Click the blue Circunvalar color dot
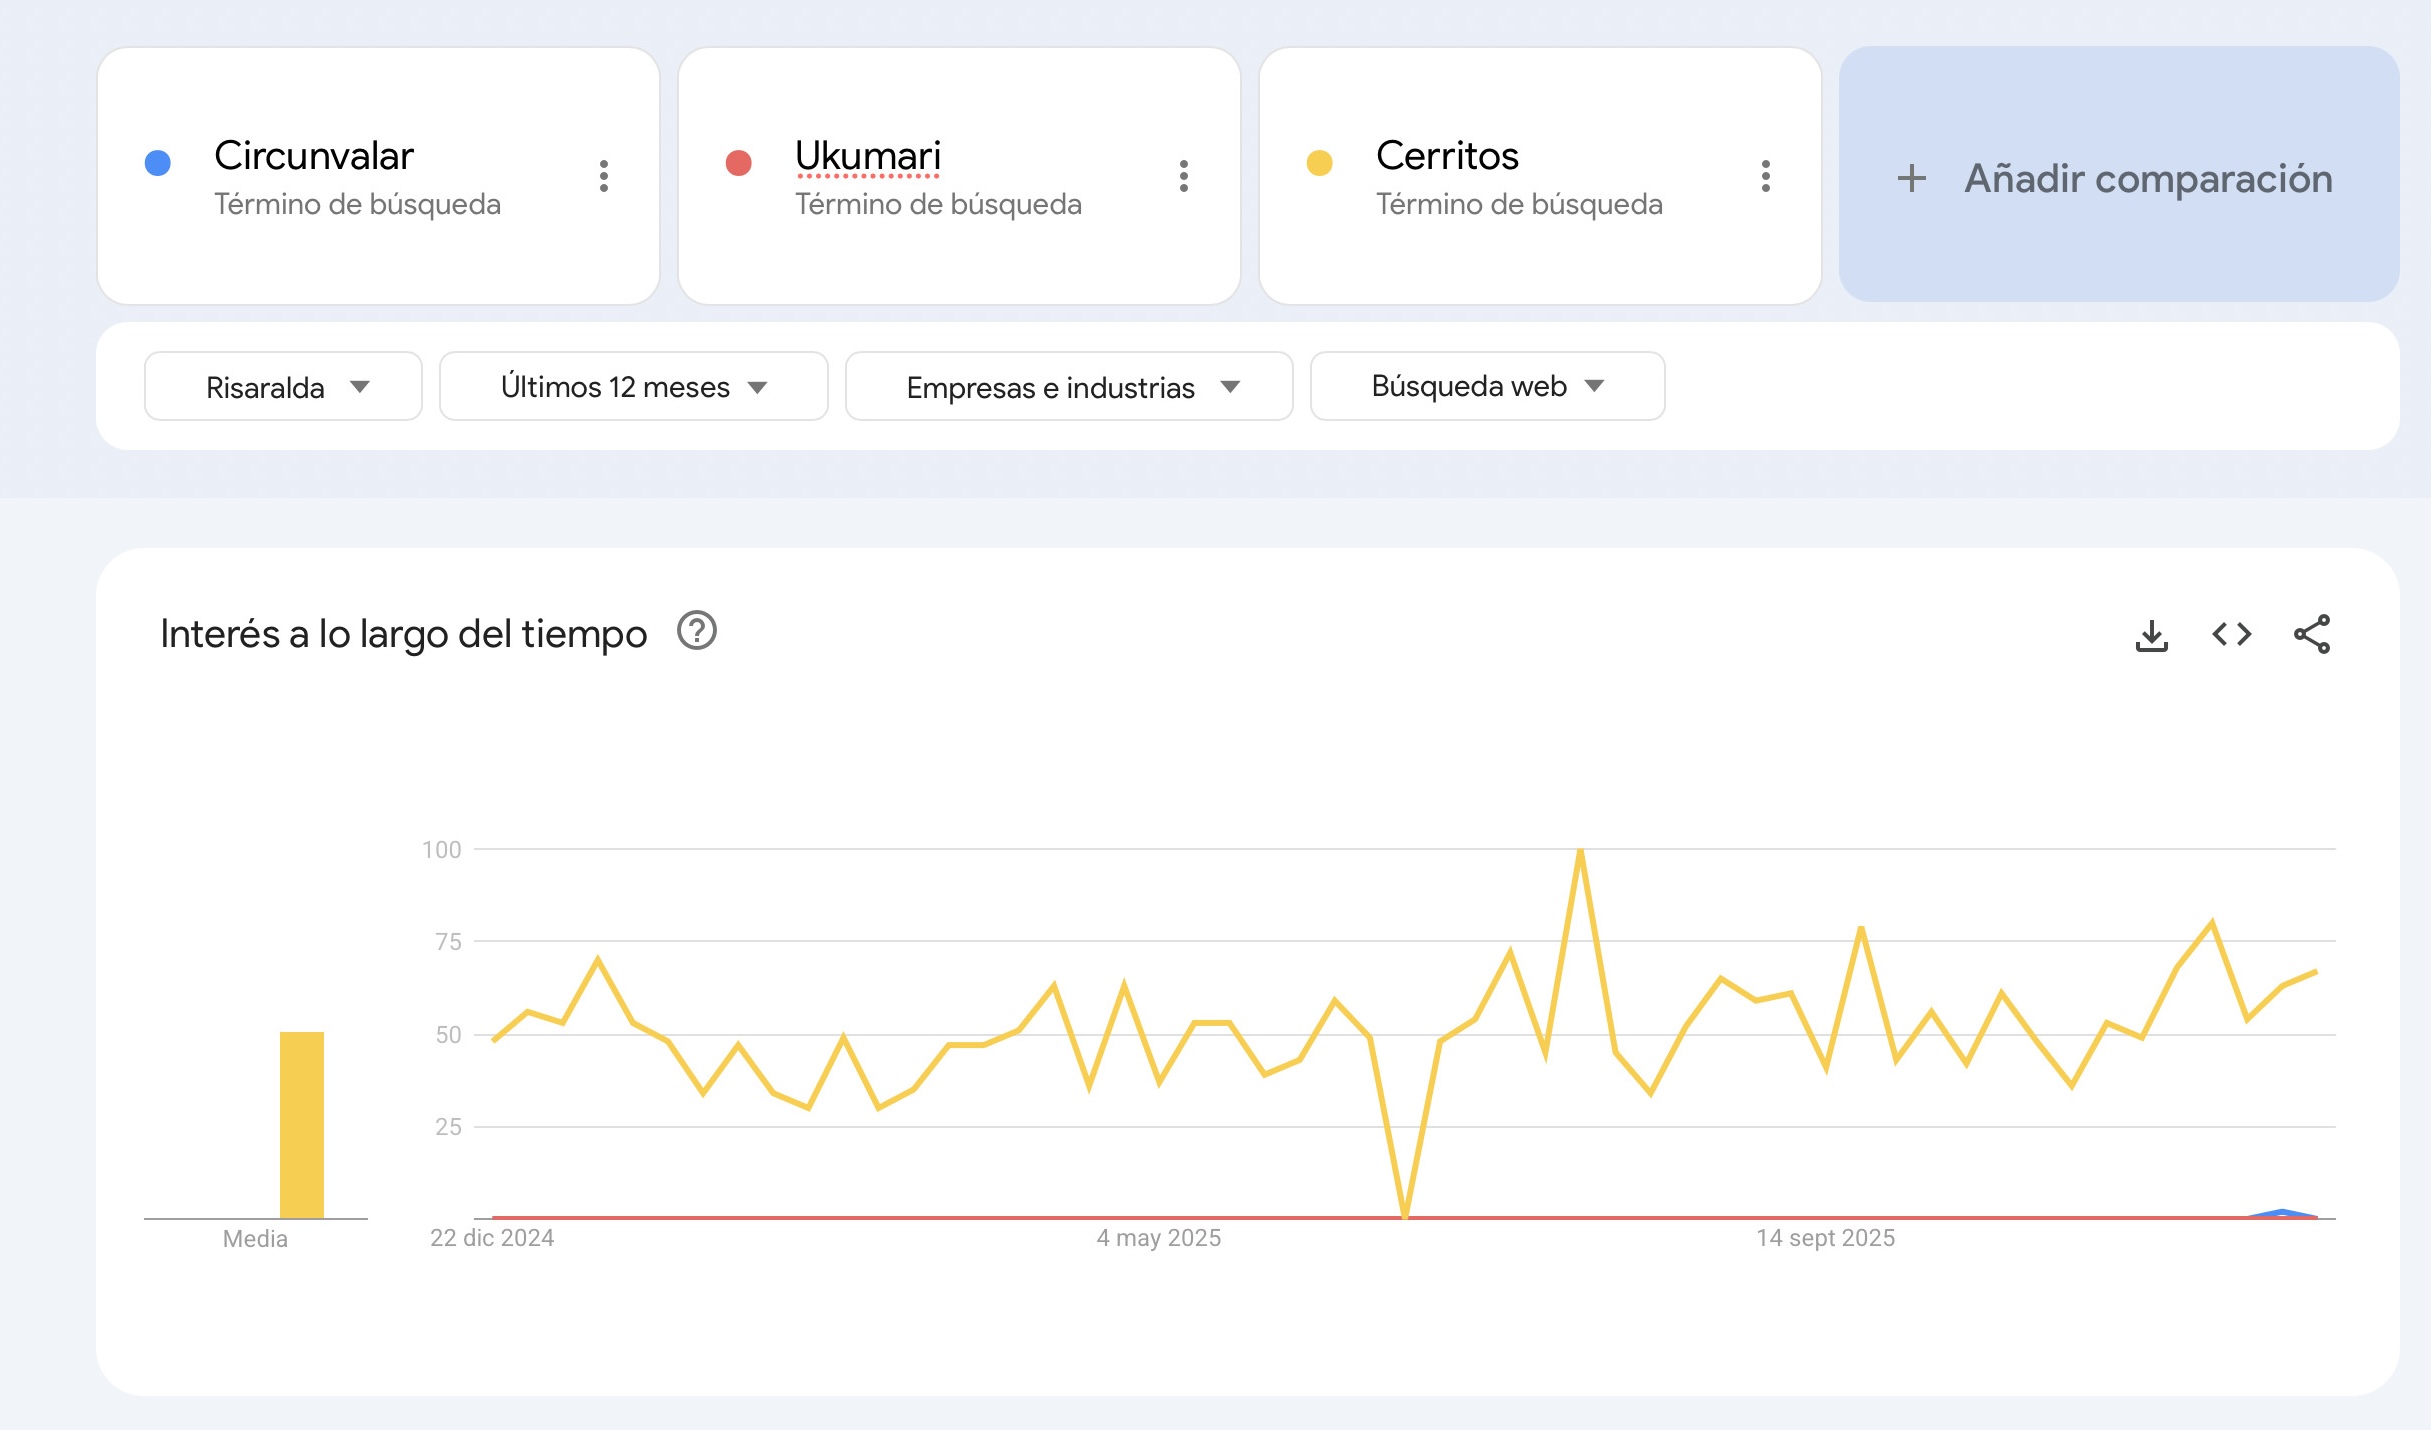Screen dimensions: 2431x1430 click(x=158, y=163)
